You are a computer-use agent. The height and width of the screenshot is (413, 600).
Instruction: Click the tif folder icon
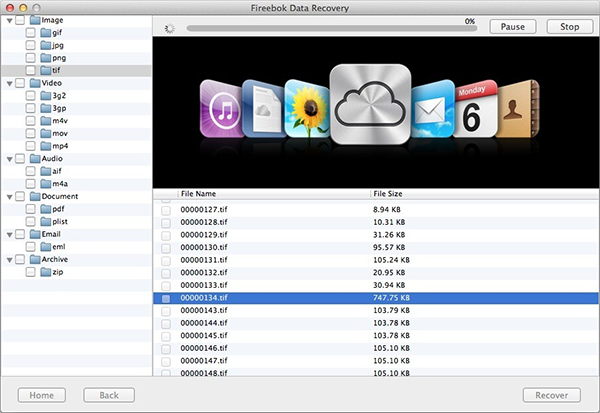click(x=46, y=70)
